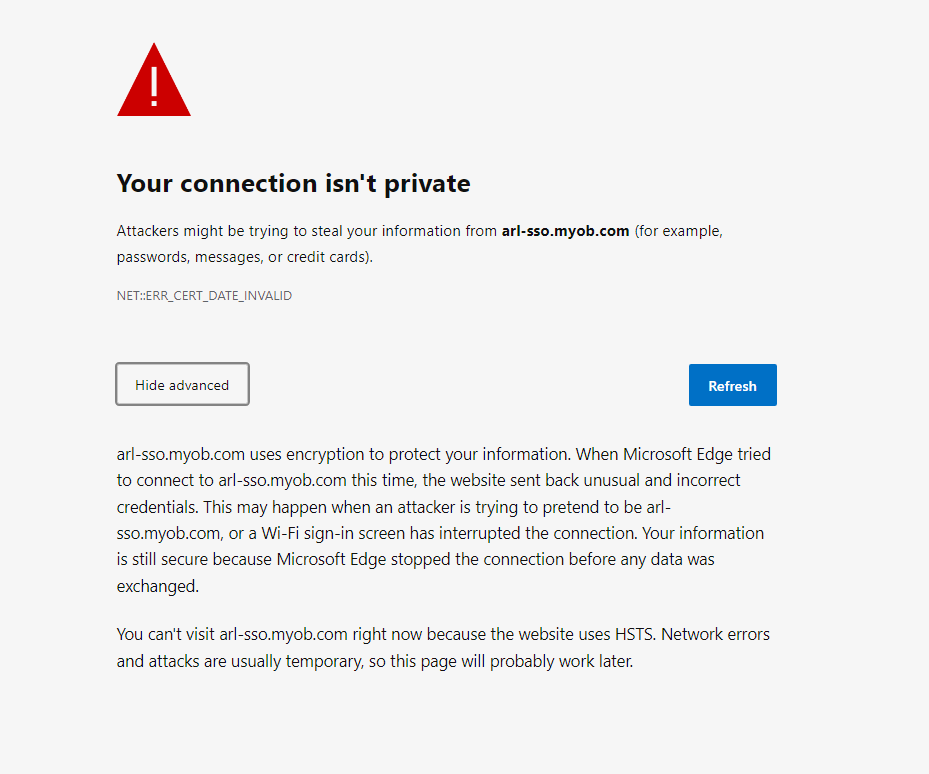Reload the page with the Refresh button

click(x=732, y=385)
